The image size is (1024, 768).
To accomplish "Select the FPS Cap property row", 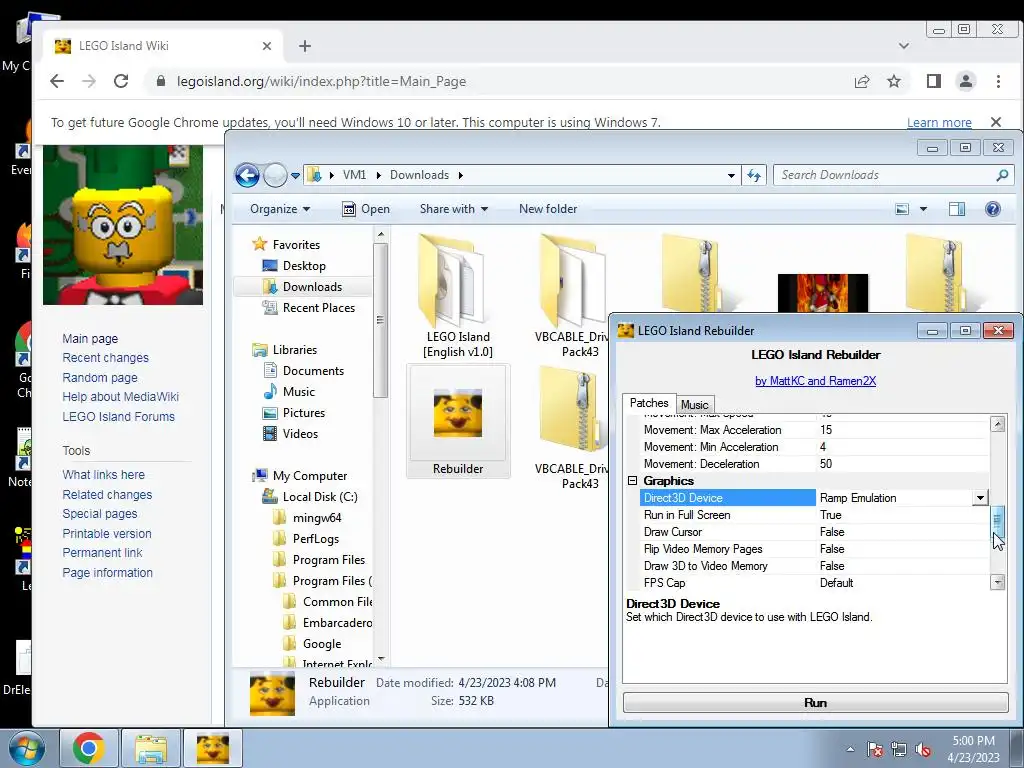I will [x=814, y=583].
